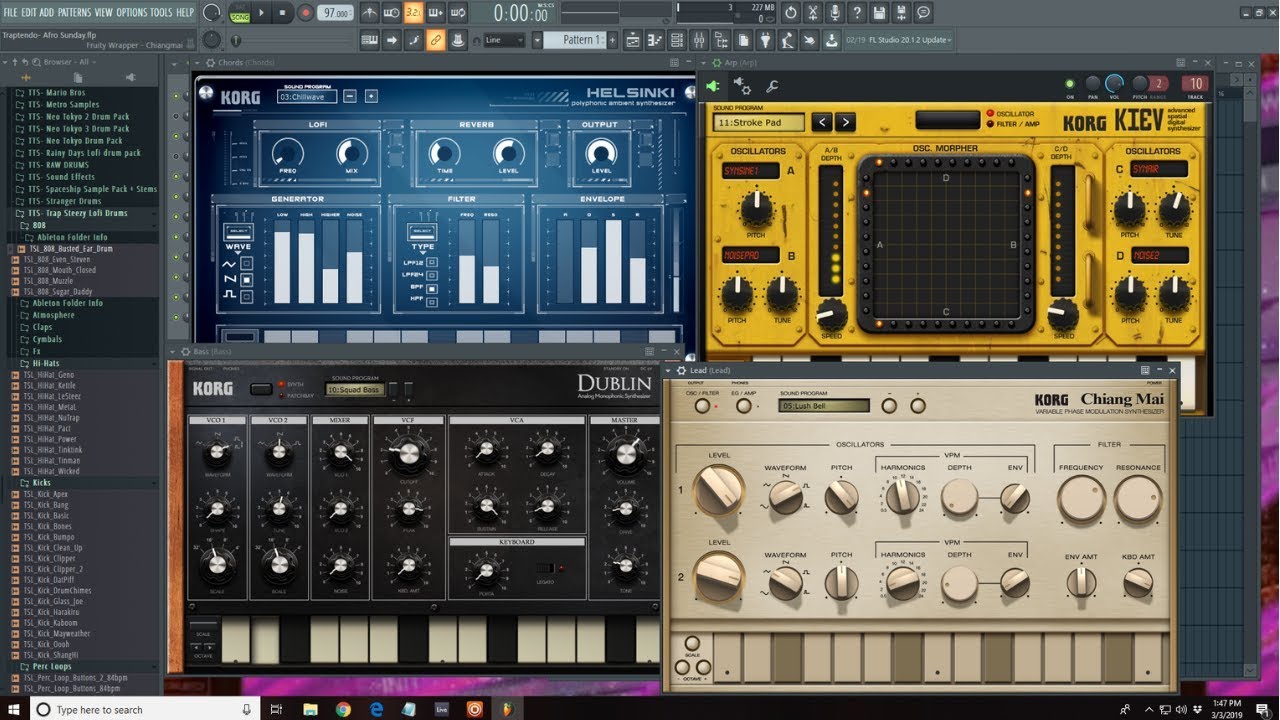Adjust the Arp channel VOL knob

(1114, 84)
